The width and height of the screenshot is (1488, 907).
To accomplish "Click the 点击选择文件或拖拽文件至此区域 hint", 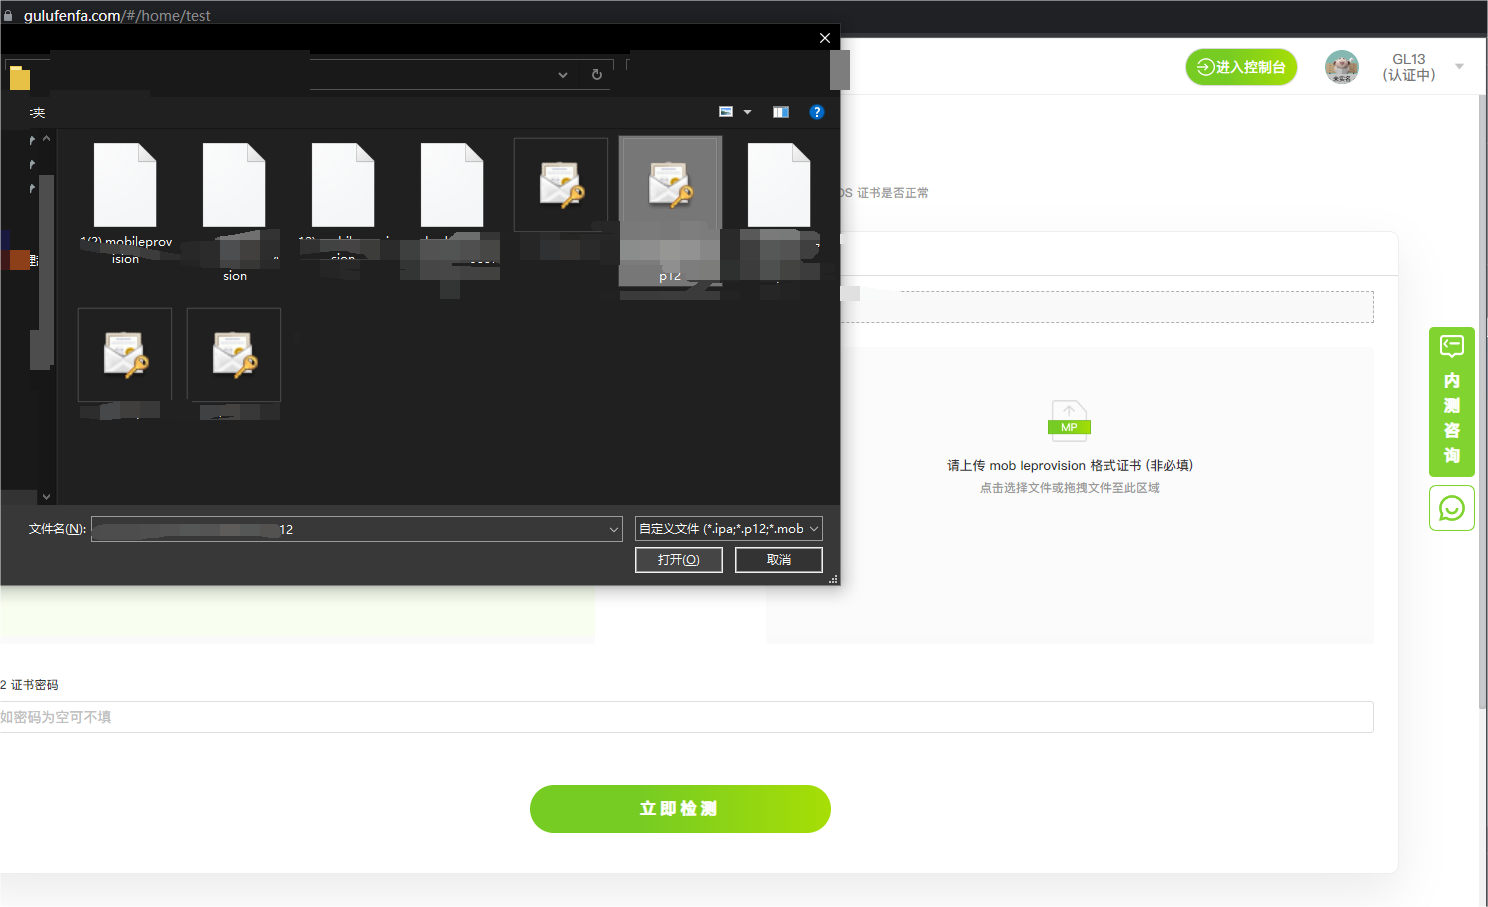I will (1070, 488).
